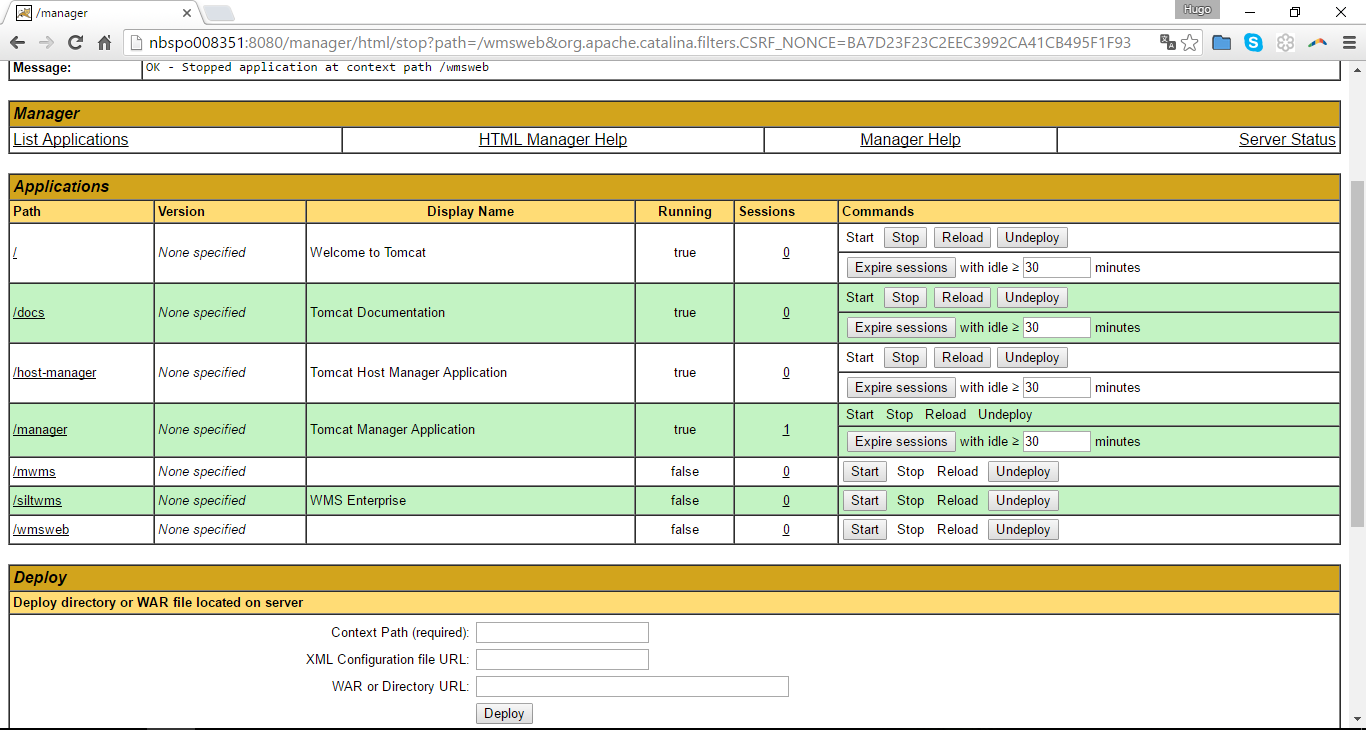Reload the /host-manager application
Image resolution: width=1366 pixels, height=730 pixels.
coord(962,357)
